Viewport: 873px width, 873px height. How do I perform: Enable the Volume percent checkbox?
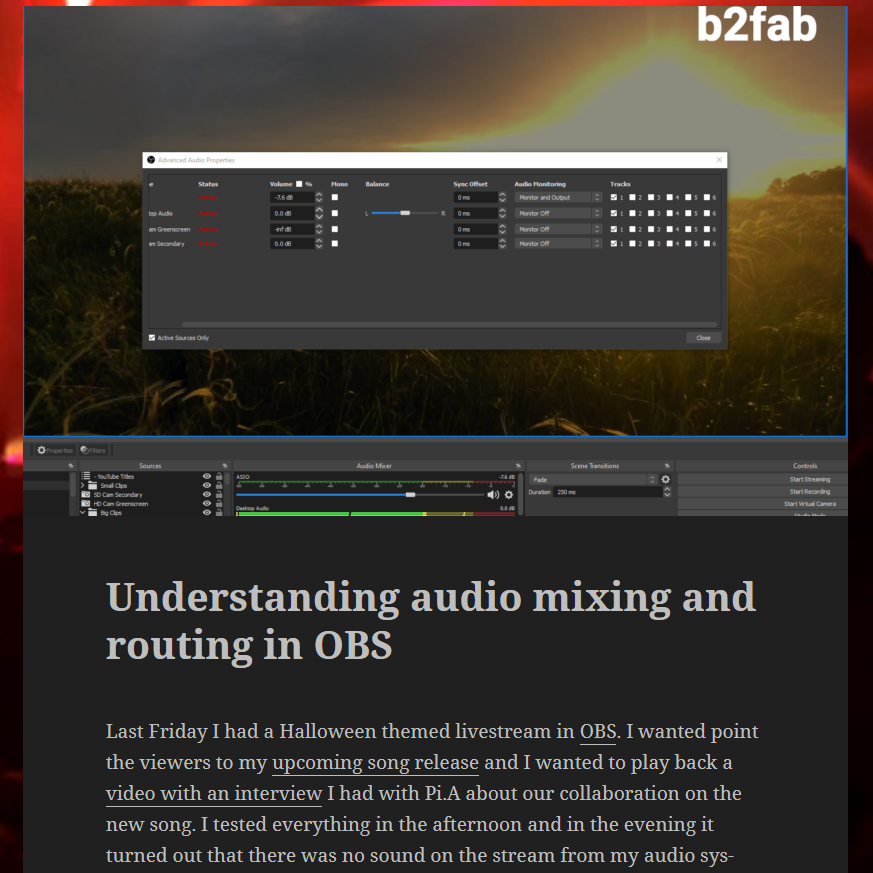[299, 184]
